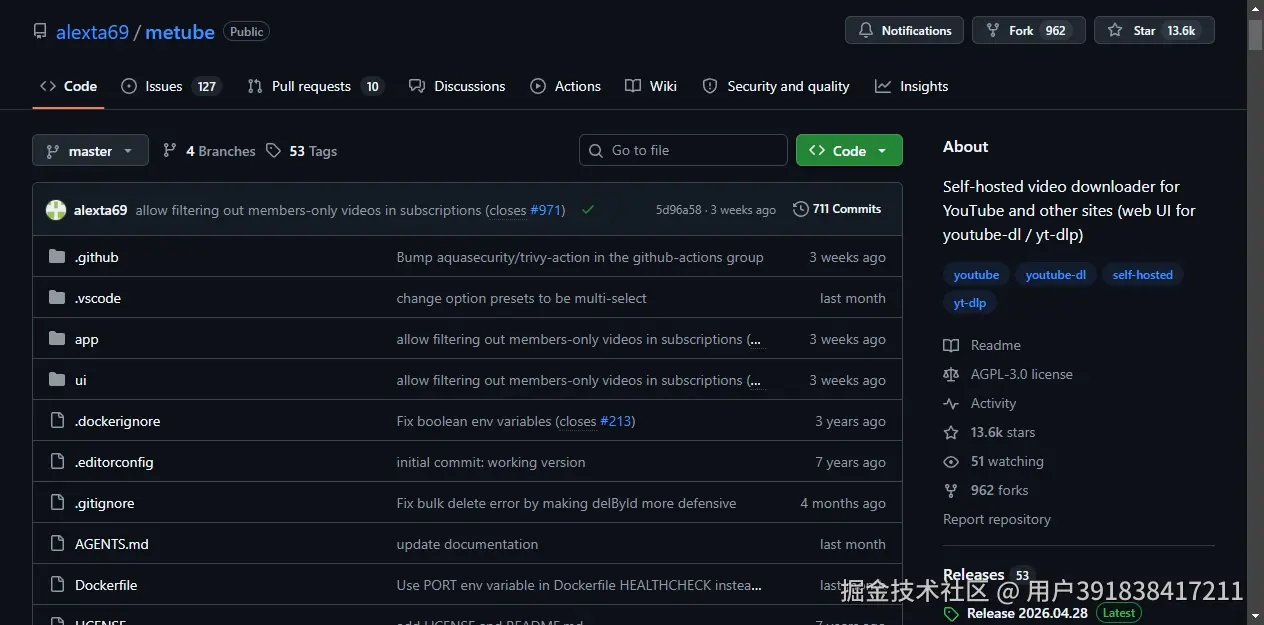Open the metube repository name link
This screenshot has width=1264, height=625.
pos(180,32)
